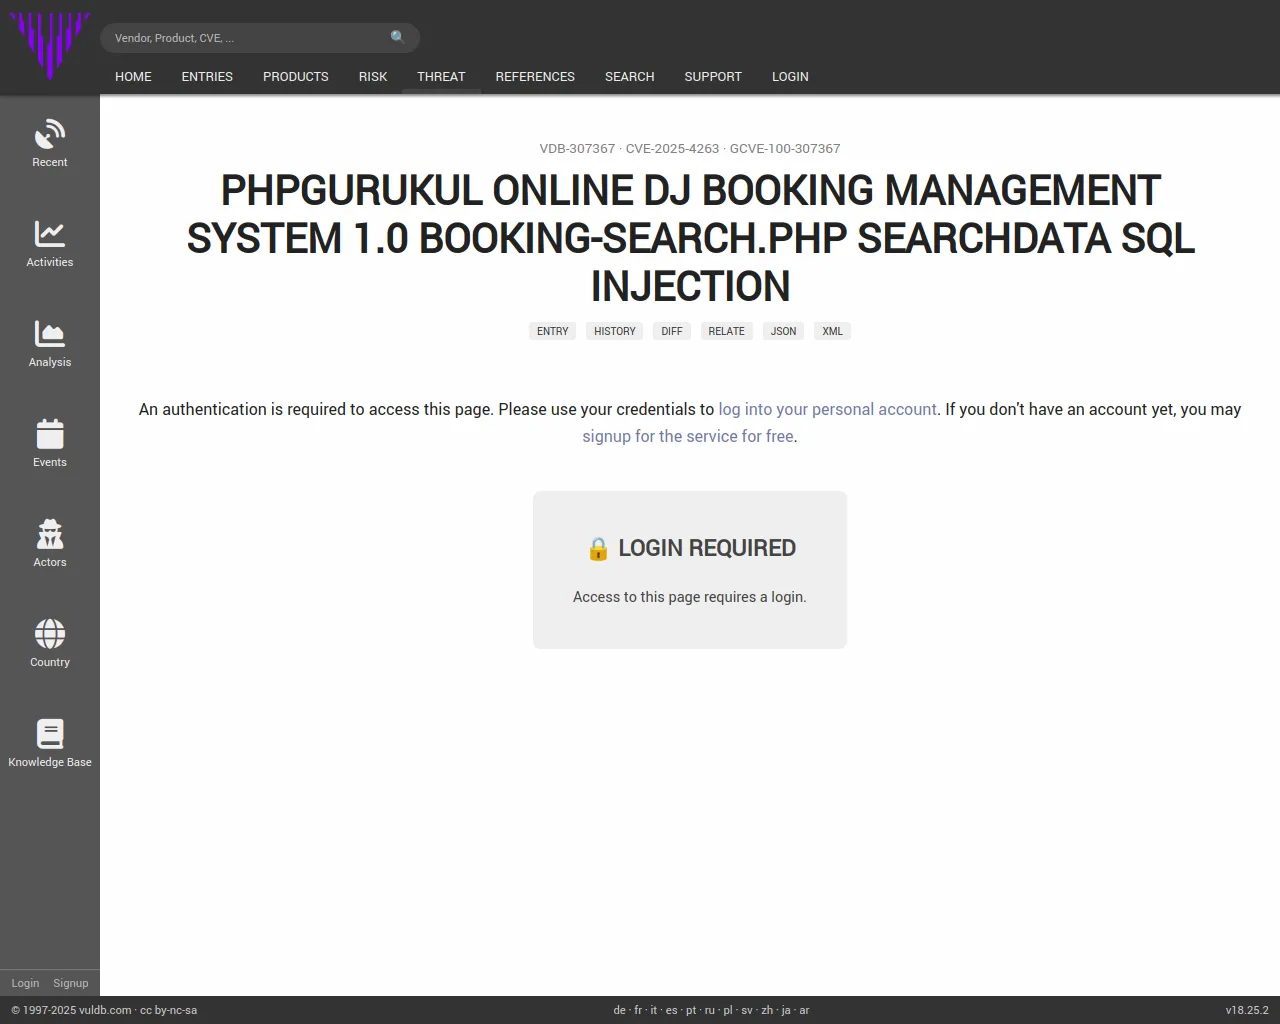Image resolution: width=1280 pixels, height=1024 pixels.
Task: Switch language to it
Action: pos(654,1010)
